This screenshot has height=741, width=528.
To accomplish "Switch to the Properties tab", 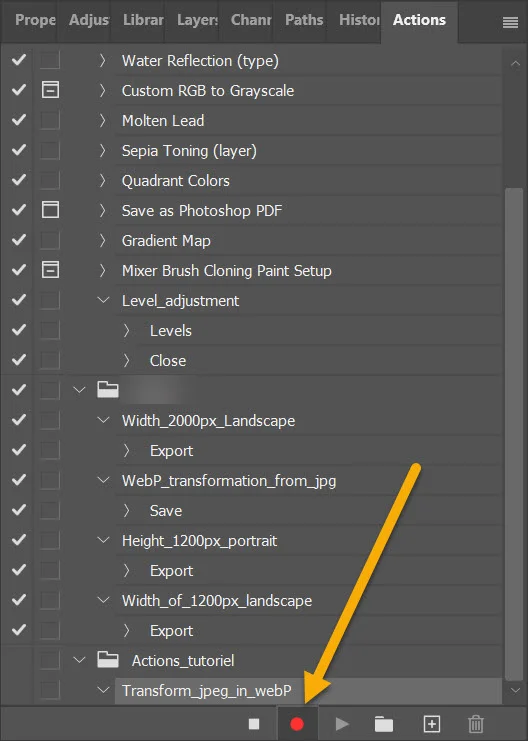I will [35, 20].
